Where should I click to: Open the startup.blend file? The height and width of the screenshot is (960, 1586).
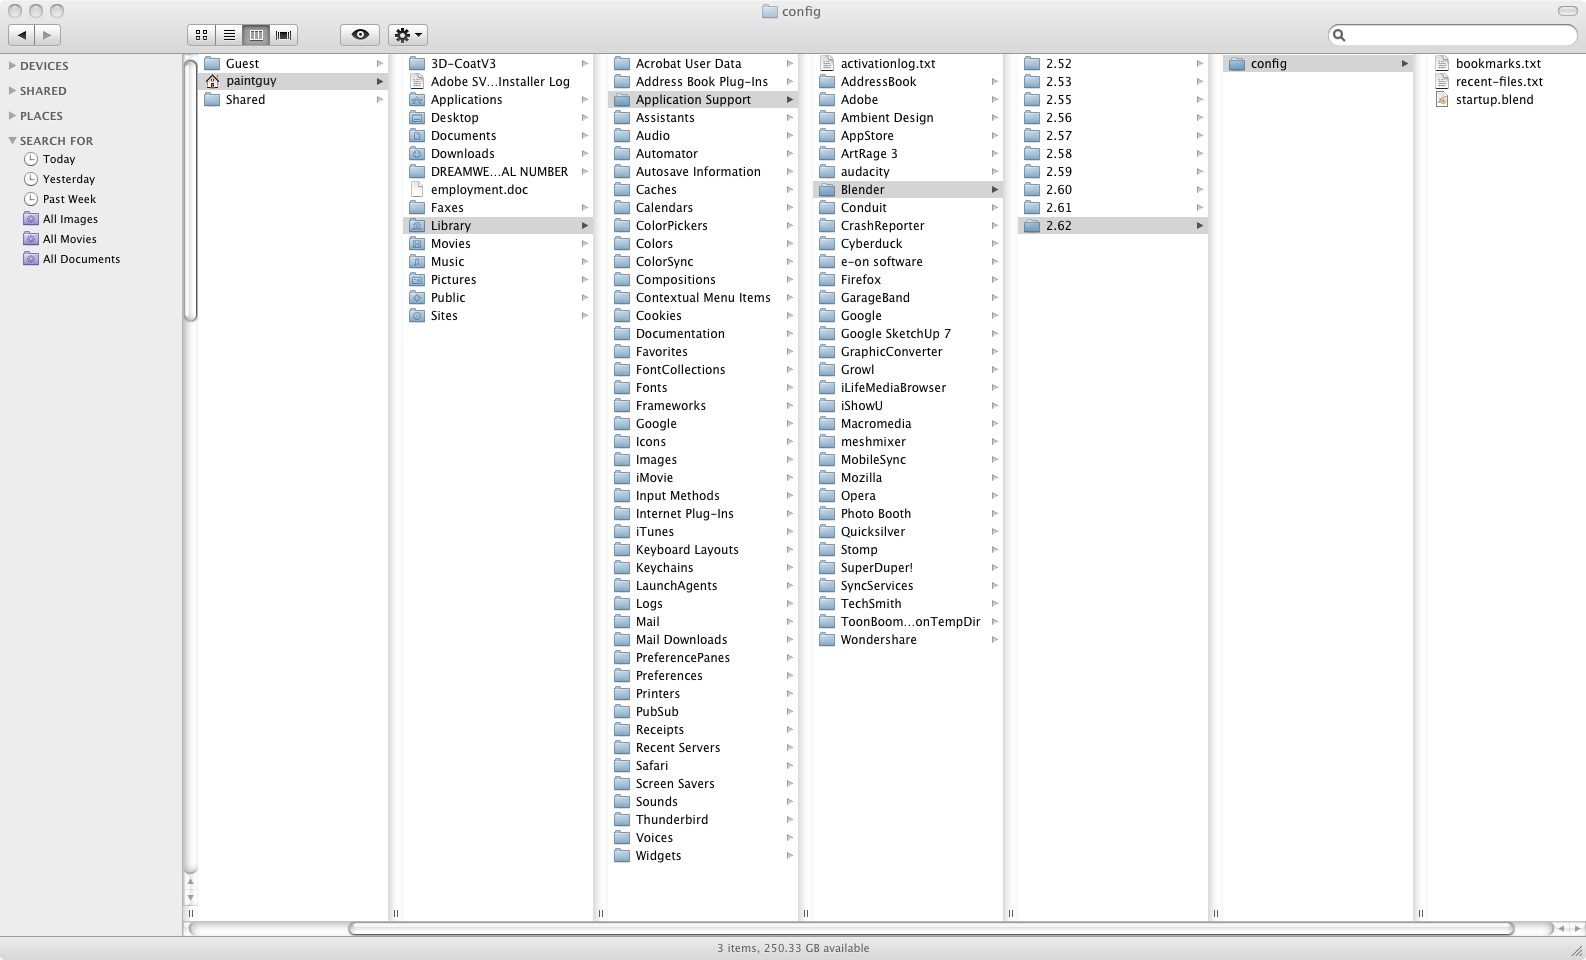1494,100
